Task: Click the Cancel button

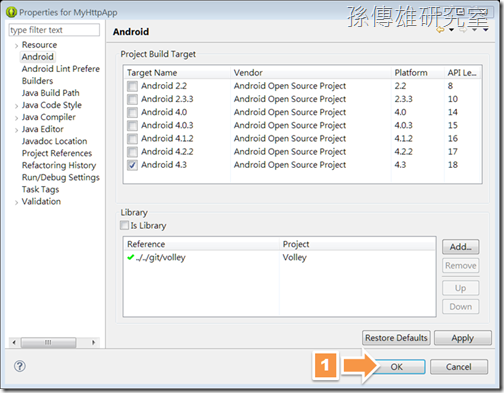Action: (459, 367)
